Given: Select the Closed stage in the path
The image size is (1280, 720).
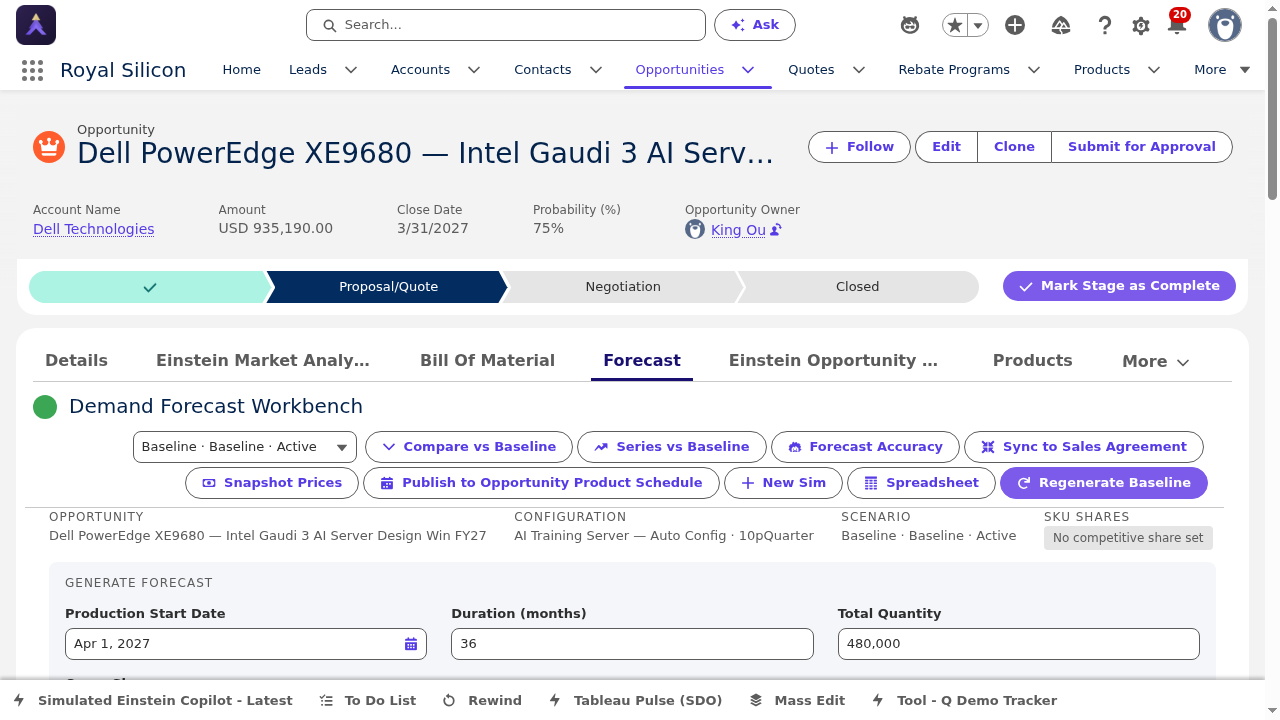Looking at the screenshot, I should [x=857, y=287].
